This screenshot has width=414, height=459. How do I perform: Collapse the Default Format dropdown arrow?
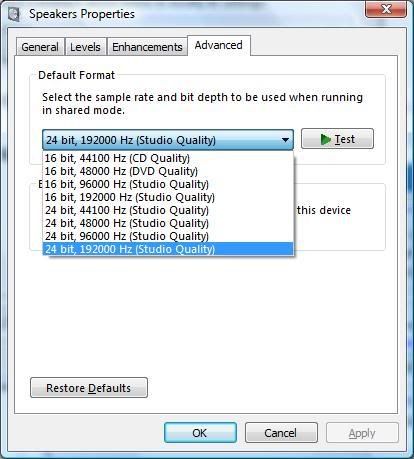click(285, 140)
